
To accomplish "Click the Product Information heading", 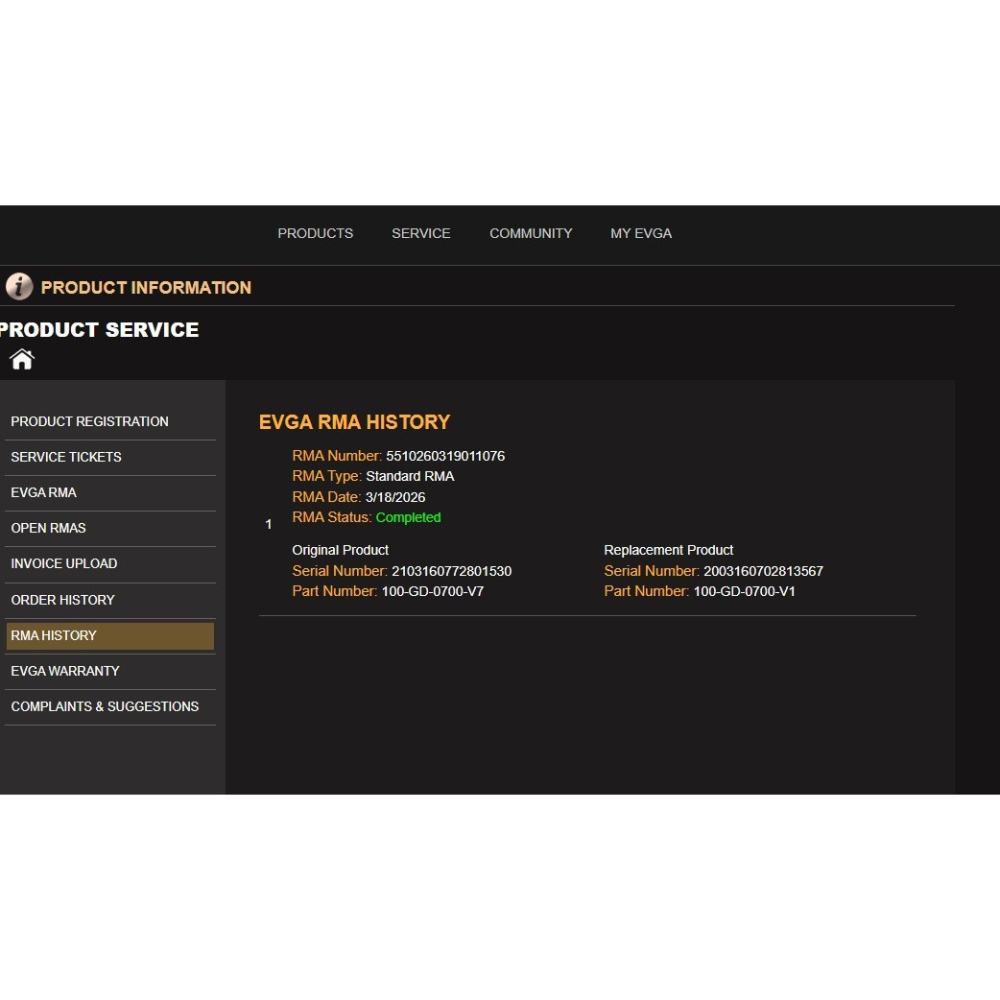I will click(146, 288).
